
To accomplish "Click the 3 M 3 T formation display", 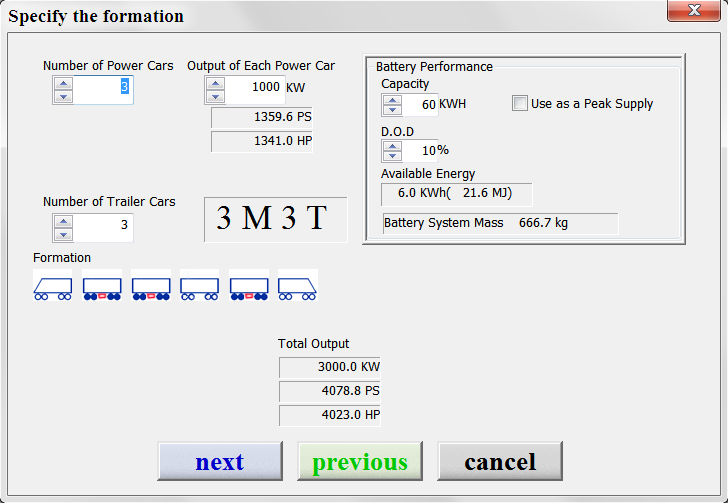I will coord(276,219).
